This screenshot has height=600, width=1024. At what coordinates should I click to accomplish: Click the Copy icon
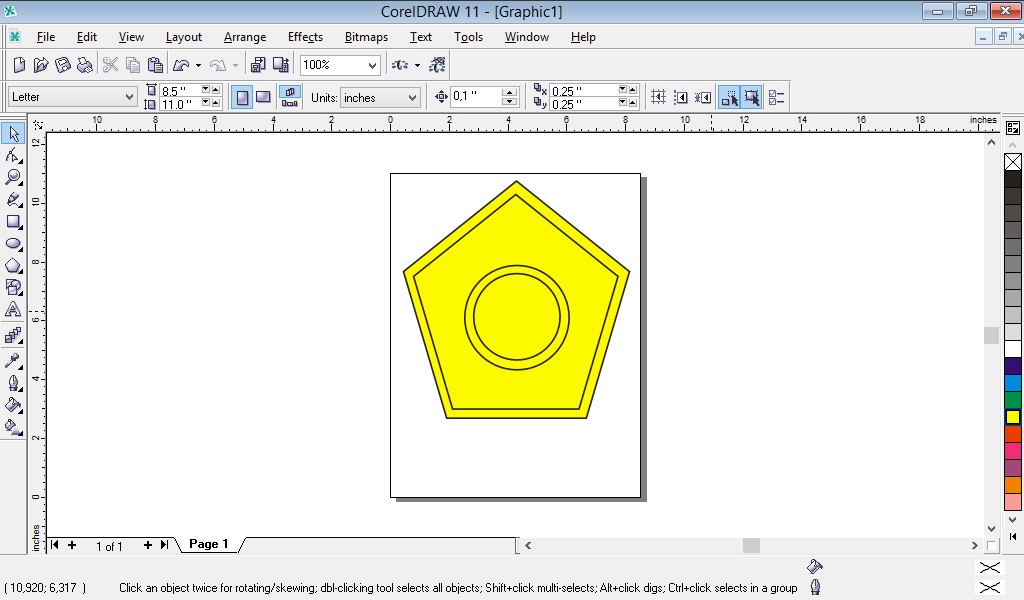[x=133, y=65]
